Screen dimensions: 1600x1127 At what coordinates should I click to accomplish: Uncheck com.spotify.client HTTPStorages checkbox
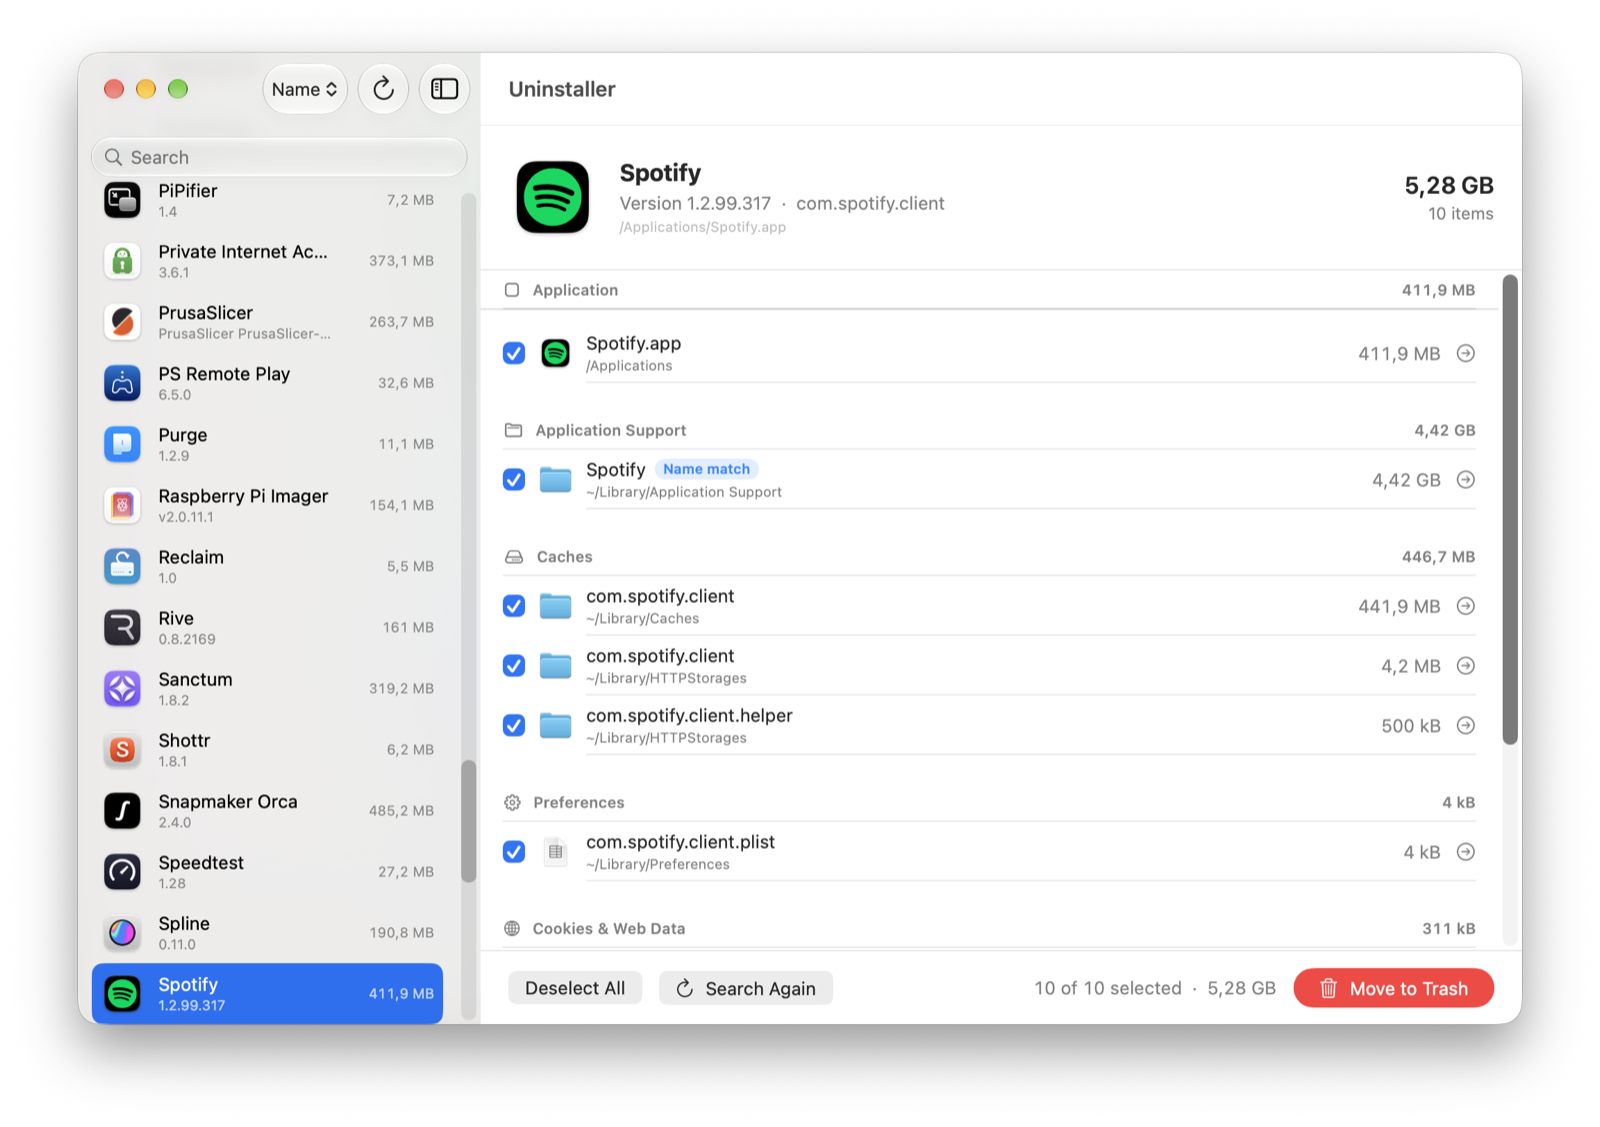(514, 666)
